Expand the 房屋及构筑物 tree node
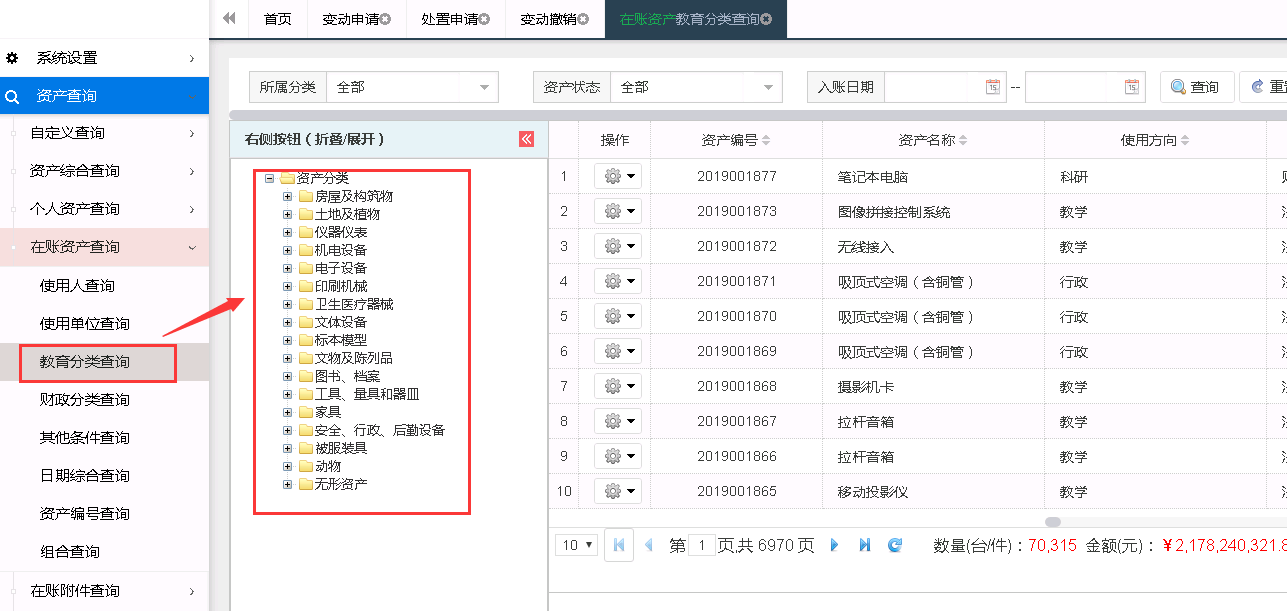 pos(288,196)
